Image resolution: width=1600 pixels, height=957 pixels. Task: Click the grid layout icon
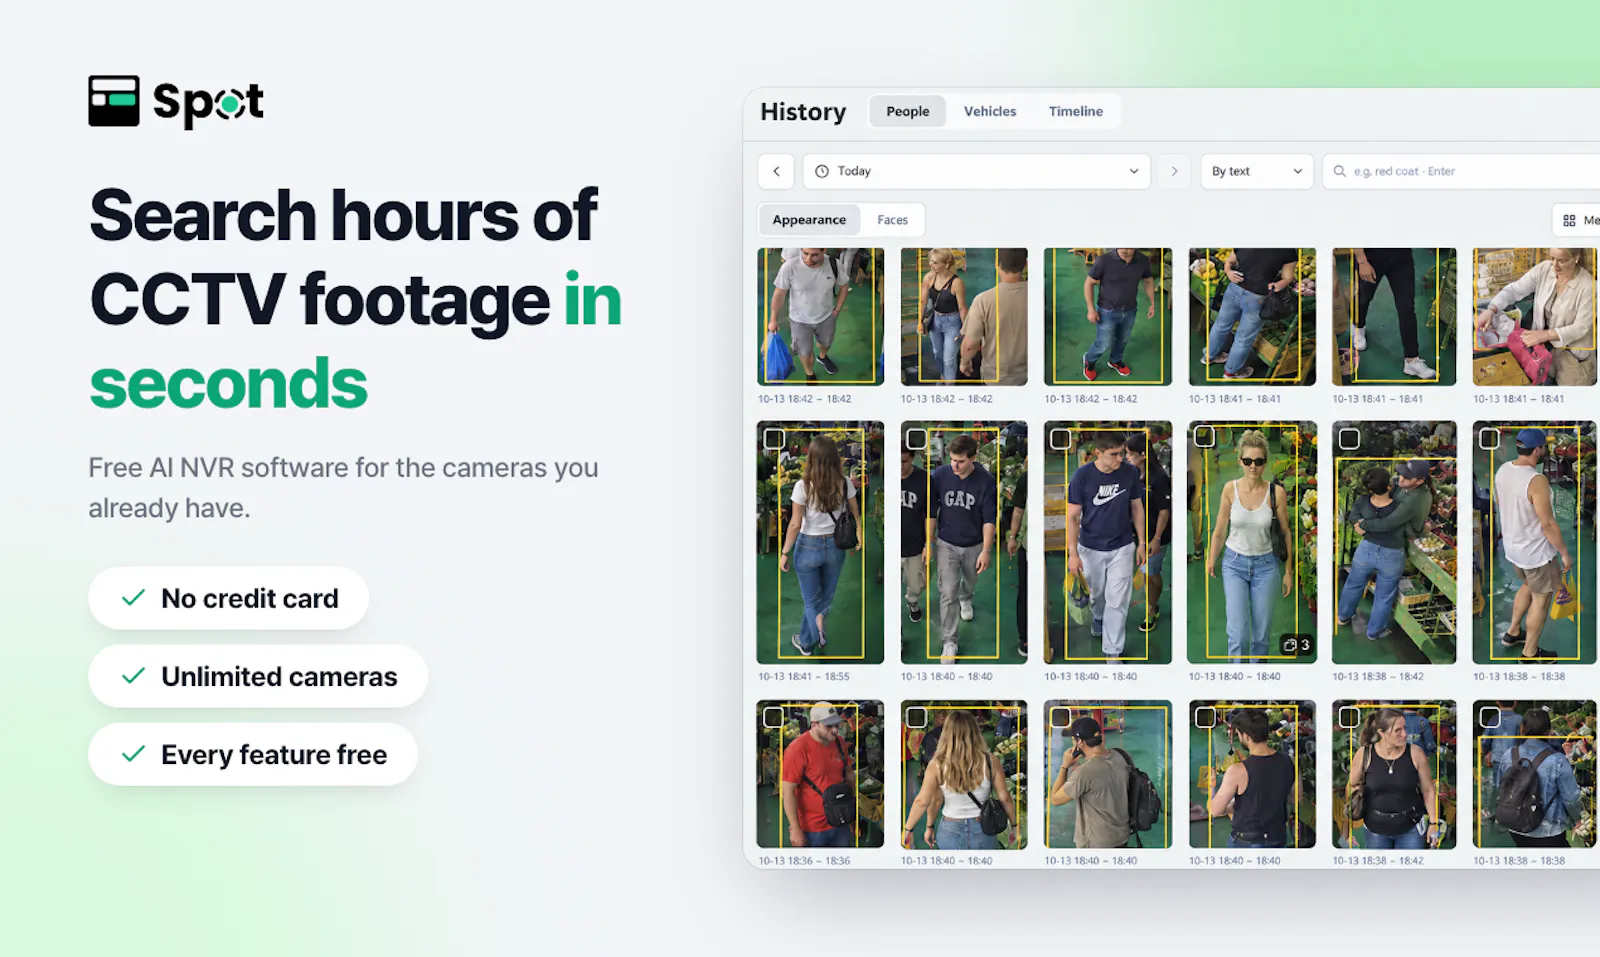[x=1569, y=220]
